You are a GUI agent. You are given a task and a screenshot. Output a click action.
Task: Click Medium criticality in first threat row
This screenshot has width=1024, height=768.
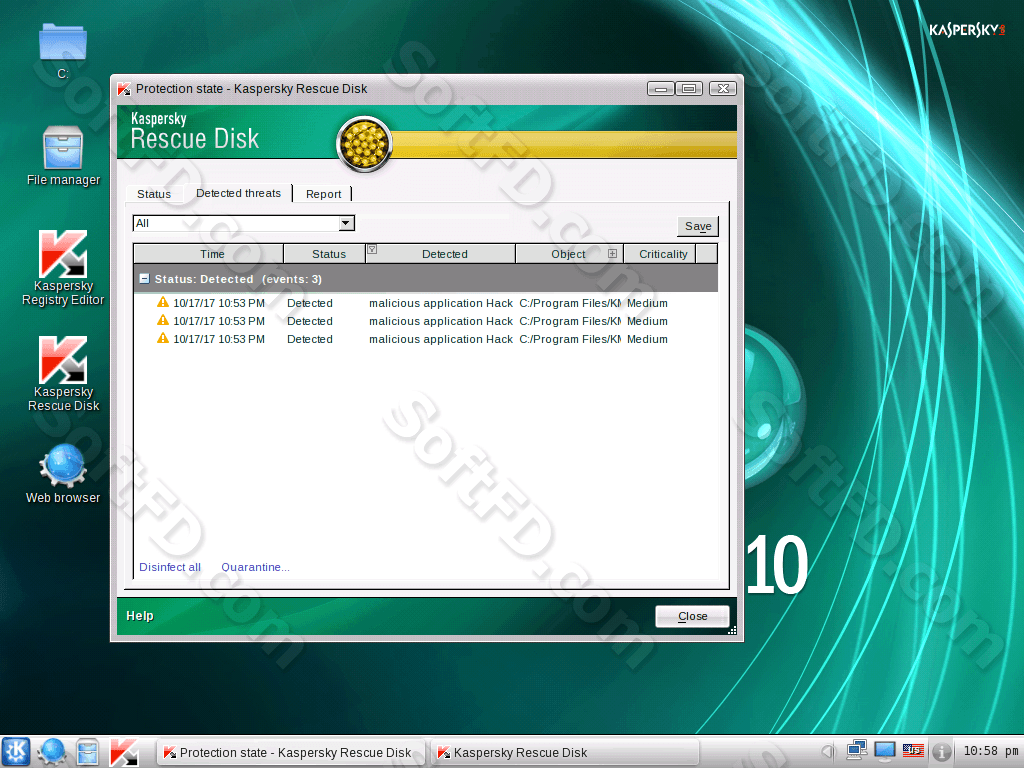coord(647,303)
